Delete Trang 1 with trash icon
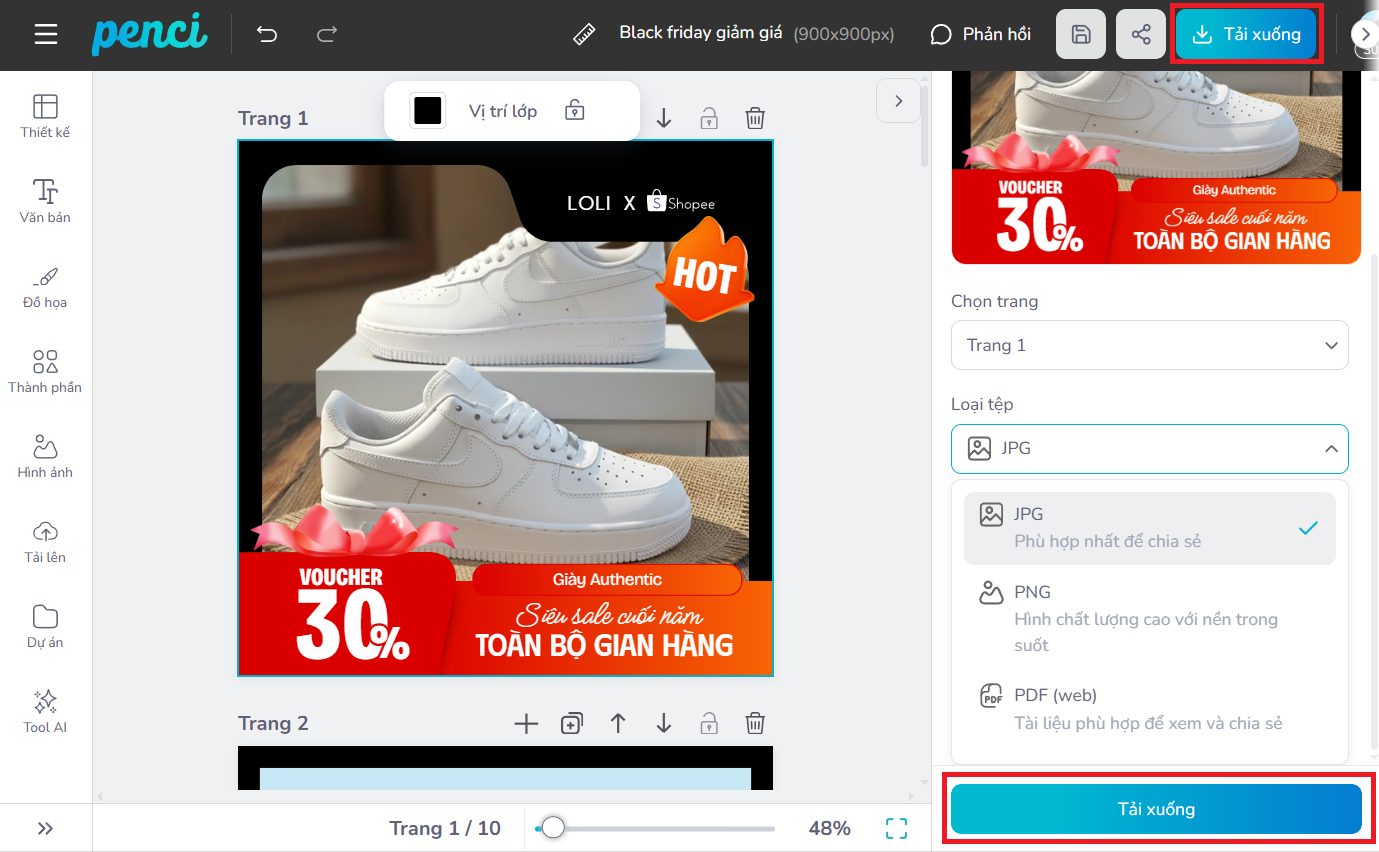 point(756,119)
